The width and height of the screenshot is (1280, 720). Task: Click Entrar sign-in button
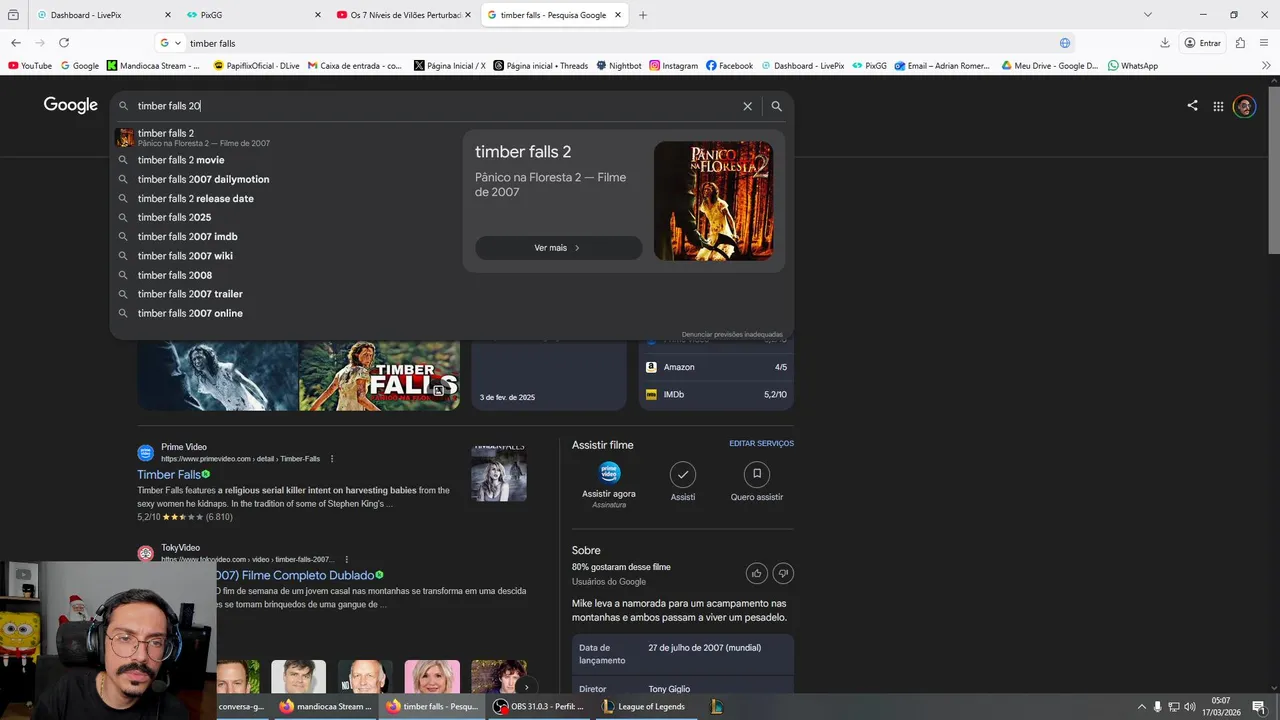pos(1202,43)
